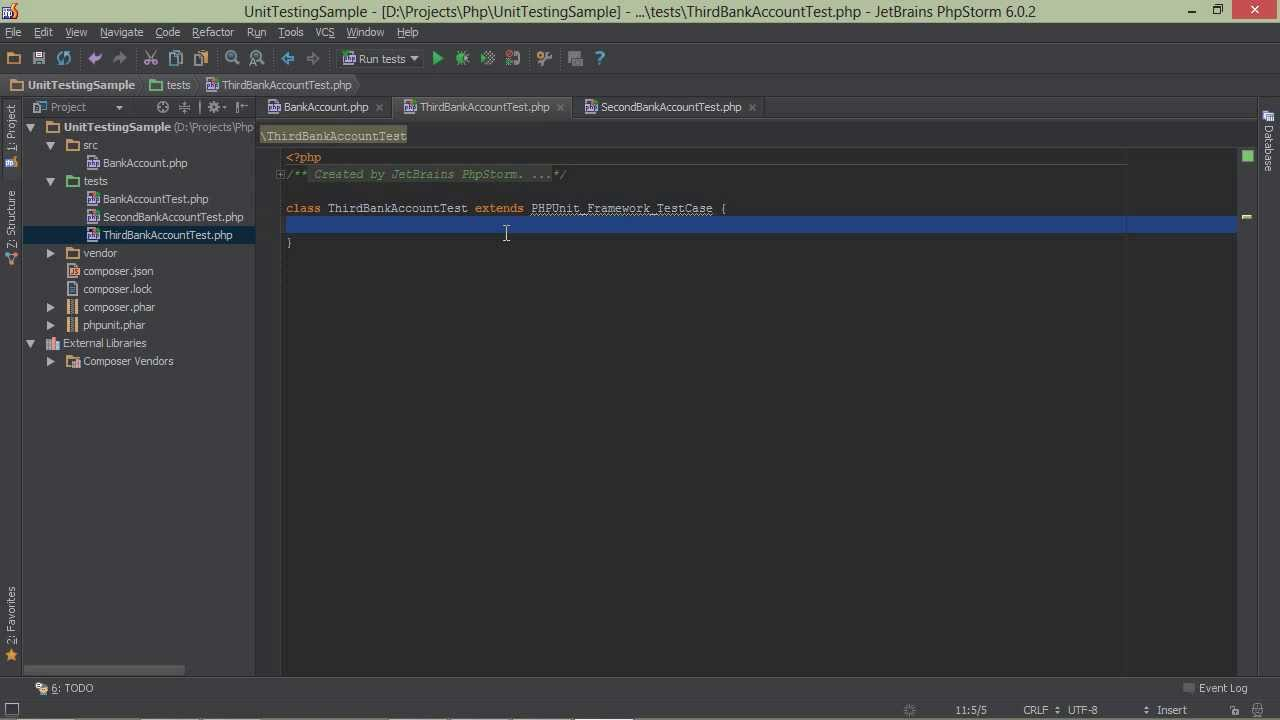
Task: Expand the composer.phar node
Action: pyautogui.click(x=50, y=307)
